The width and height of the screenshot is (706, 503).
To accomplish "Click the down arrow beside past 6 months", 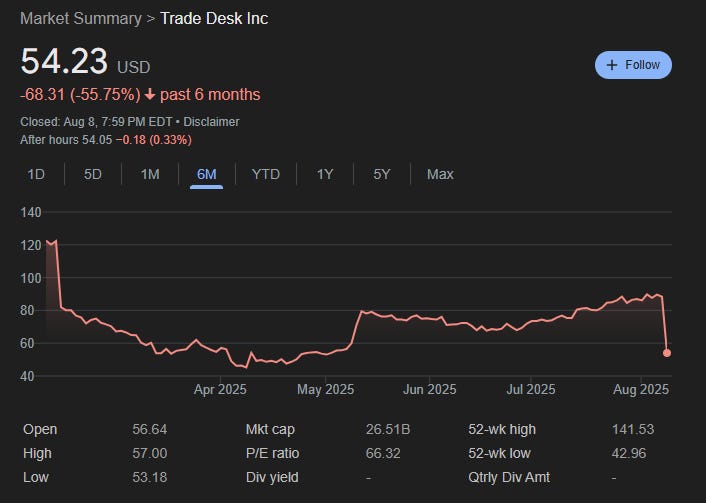I will click(x=150, y=95).
